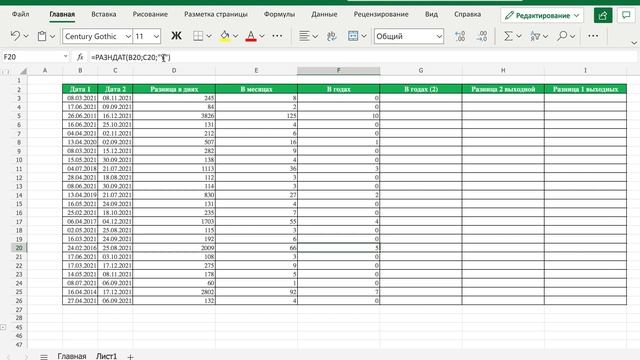Click into the formula bar РАЗНДАТ formula
This screenshot has height=360, width=640.
point(131,58)
